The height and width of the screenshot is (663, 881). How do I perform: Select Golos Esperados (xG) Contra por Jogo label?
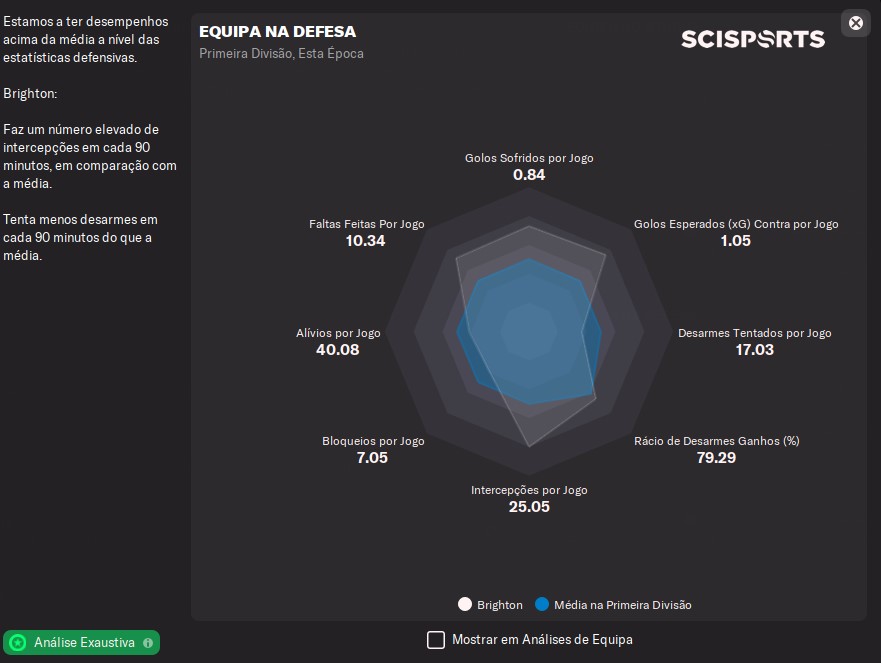735,224
